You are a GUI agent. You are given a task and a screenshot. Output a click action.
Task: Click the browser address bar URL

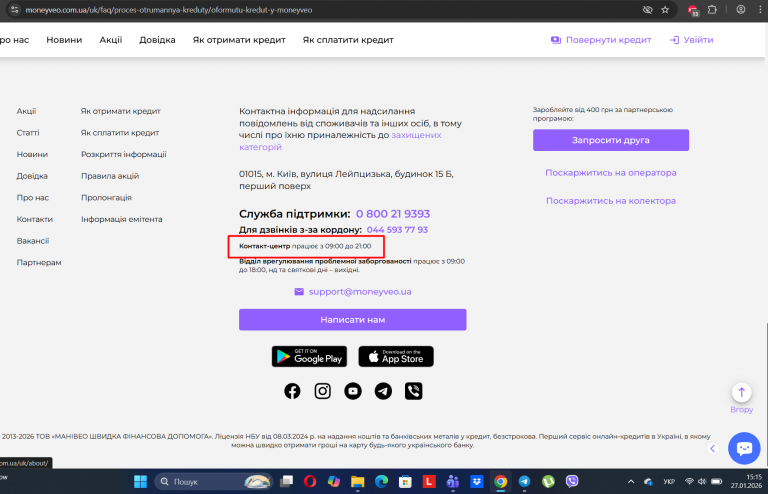(168, 10)
